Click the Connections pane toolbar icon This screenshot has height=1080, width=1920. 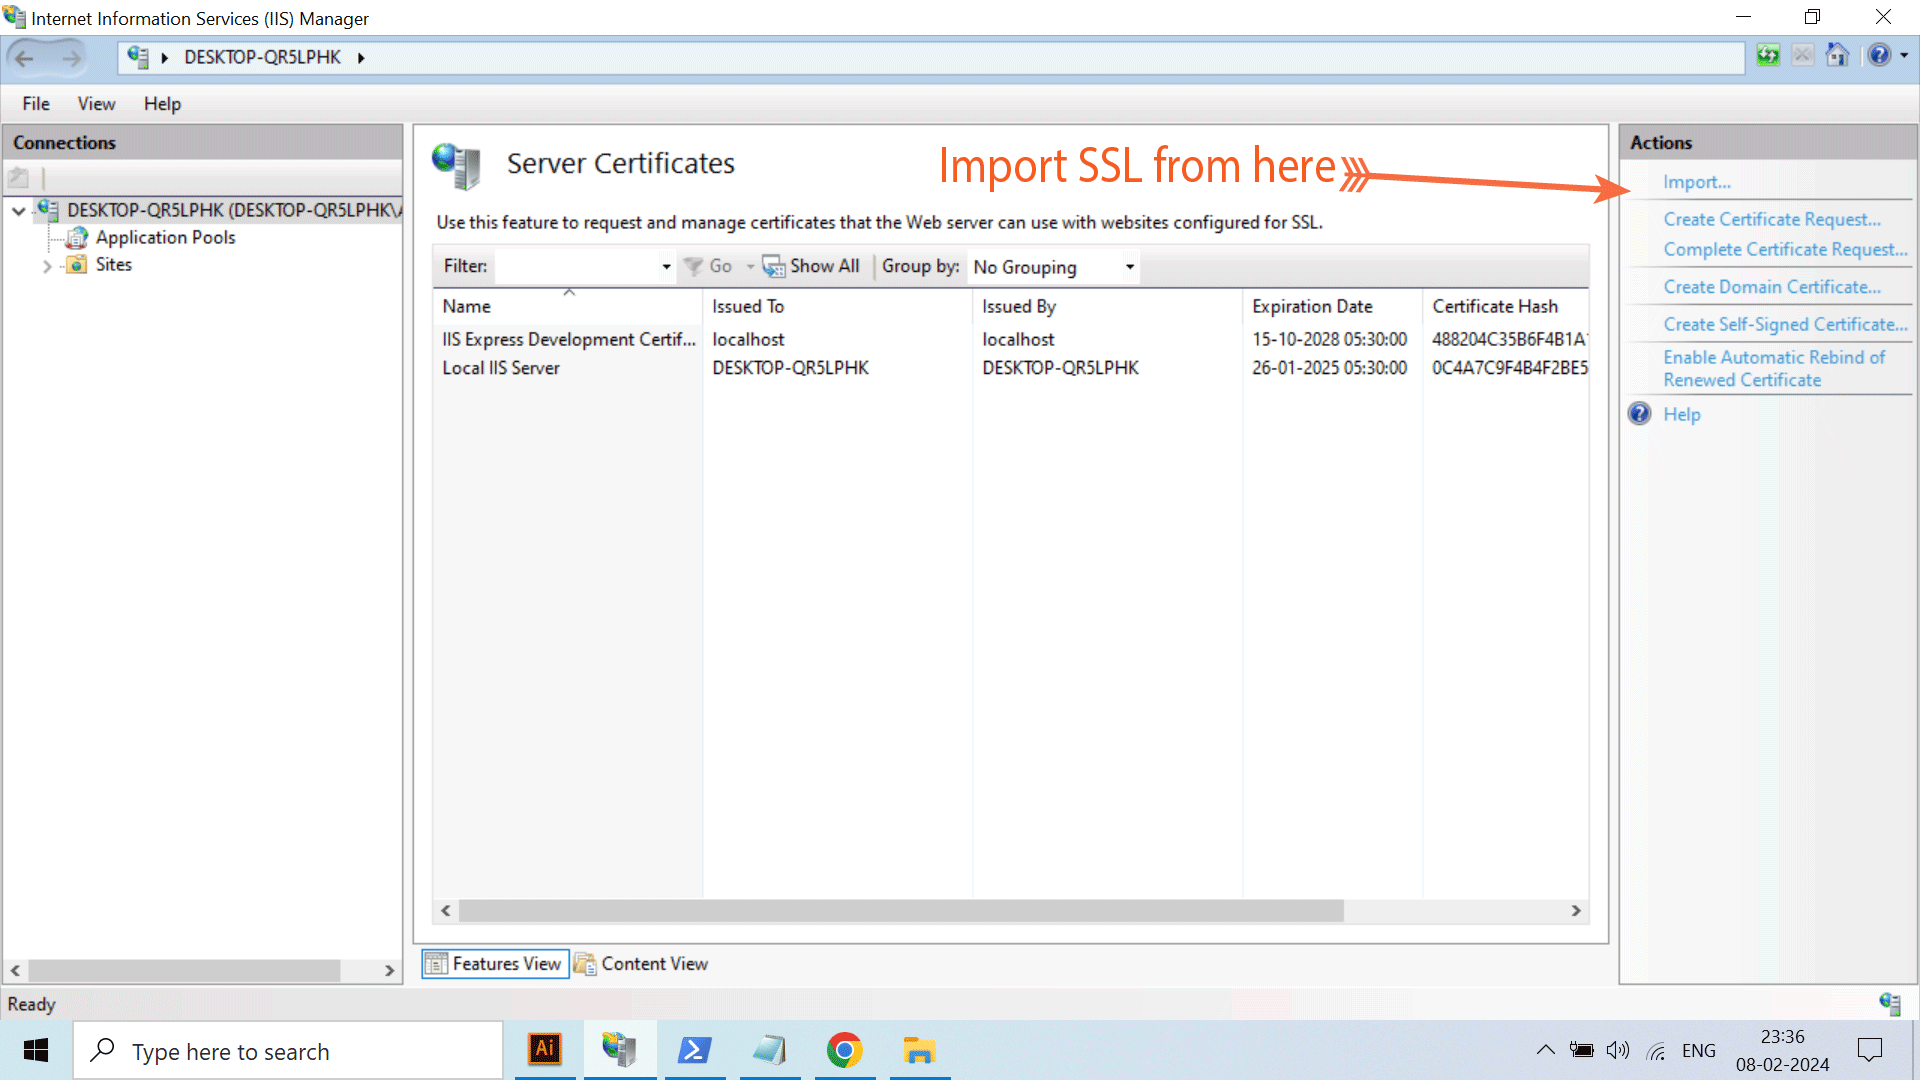click(x=19, y=179)
